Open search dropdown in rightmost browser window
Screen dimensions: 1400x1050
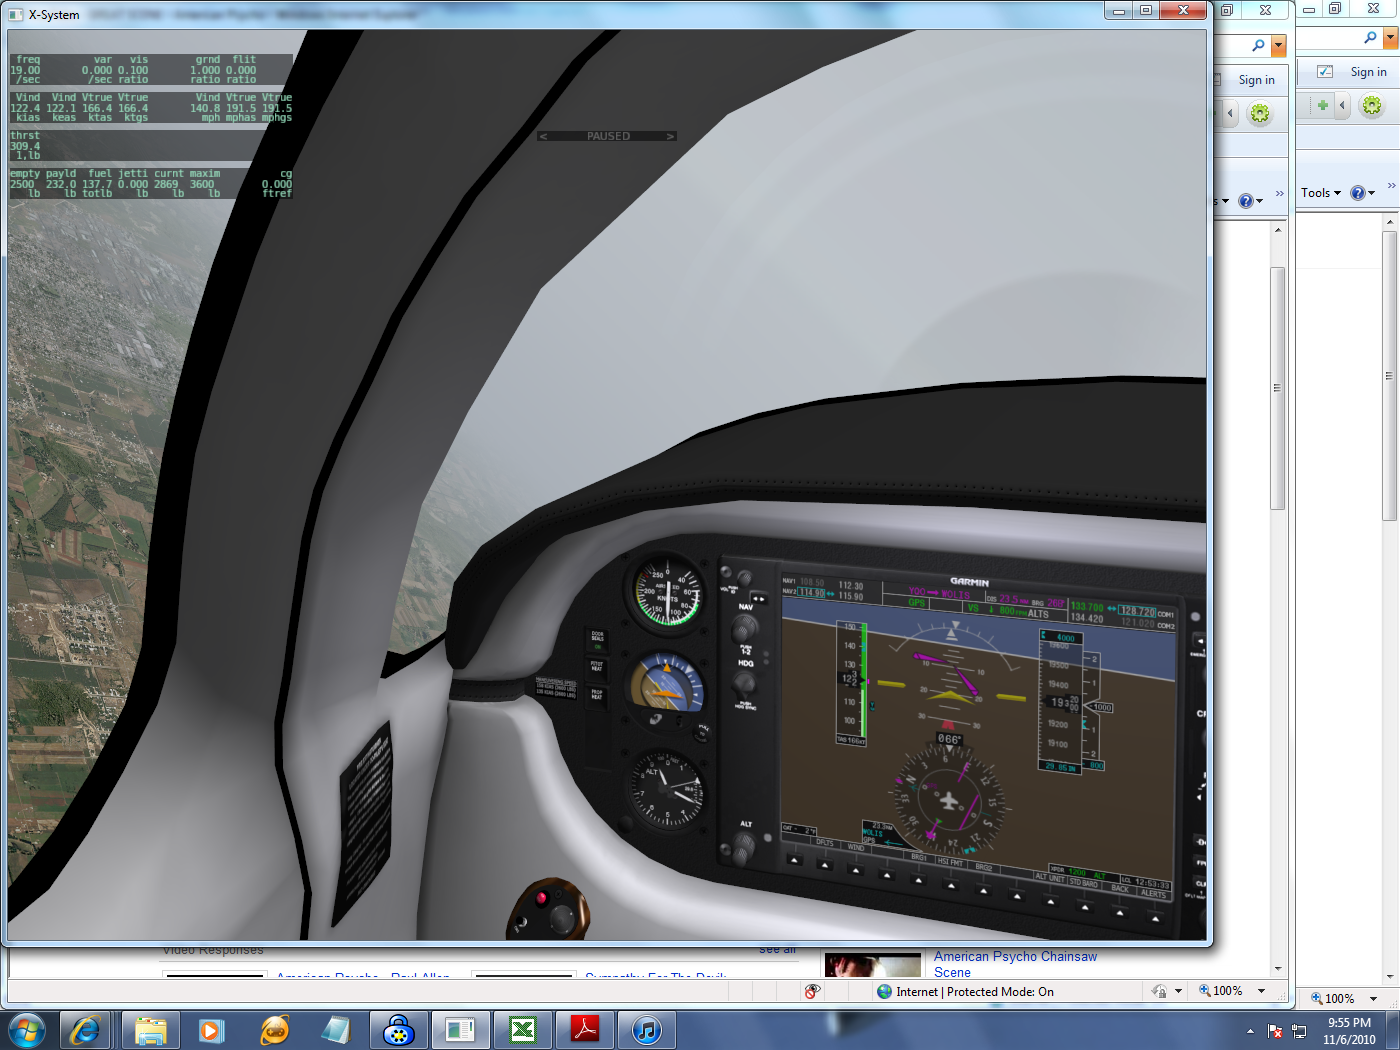click(1391, 38)
